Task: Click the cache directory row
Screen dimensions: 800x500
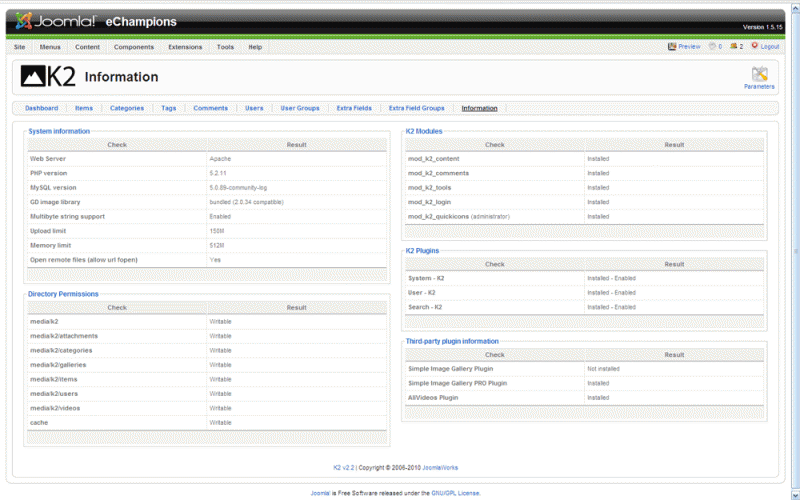Action: tap(207, 422)
